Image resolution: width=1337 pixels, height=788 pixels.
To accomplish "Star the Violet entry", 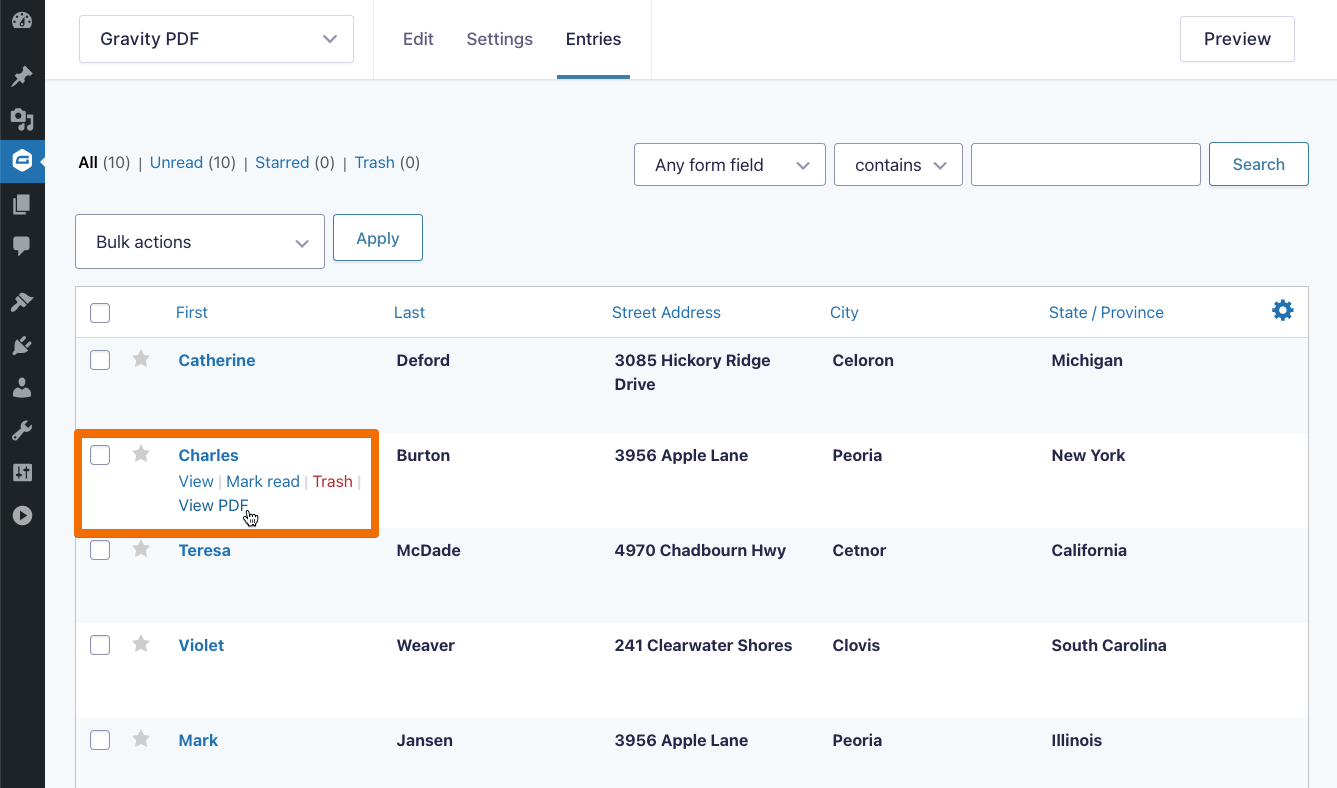I will tap(141, 644).
